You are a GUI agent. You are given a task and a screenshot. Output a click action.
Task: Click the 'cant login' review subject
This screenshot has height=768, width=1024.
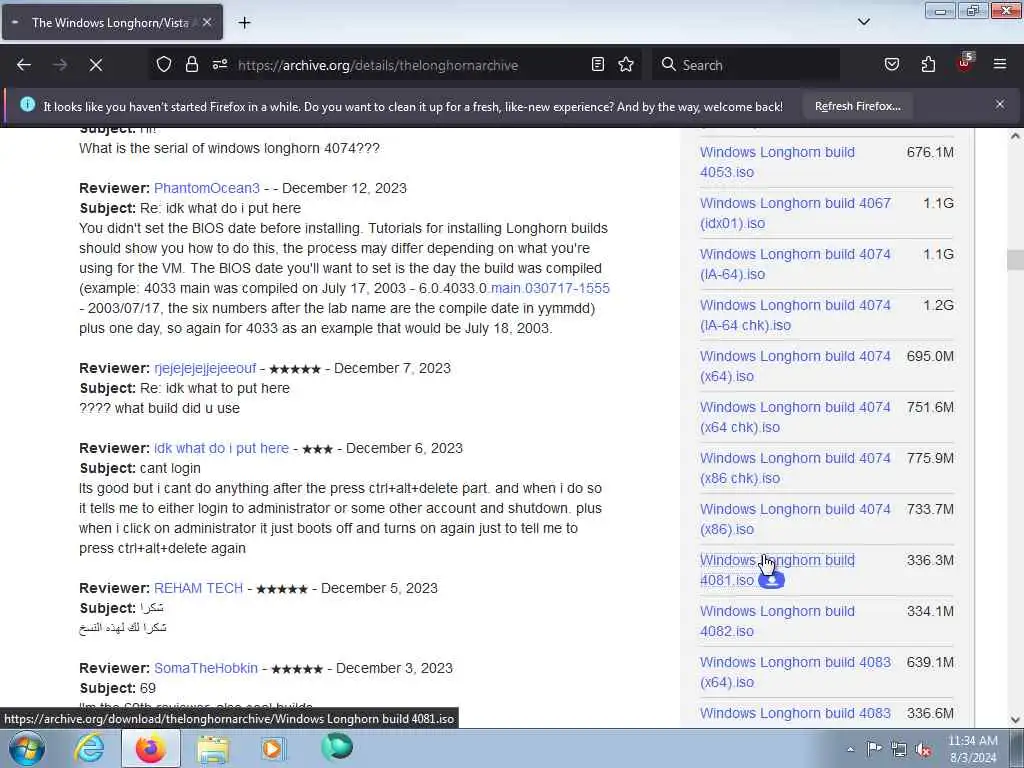170,468
